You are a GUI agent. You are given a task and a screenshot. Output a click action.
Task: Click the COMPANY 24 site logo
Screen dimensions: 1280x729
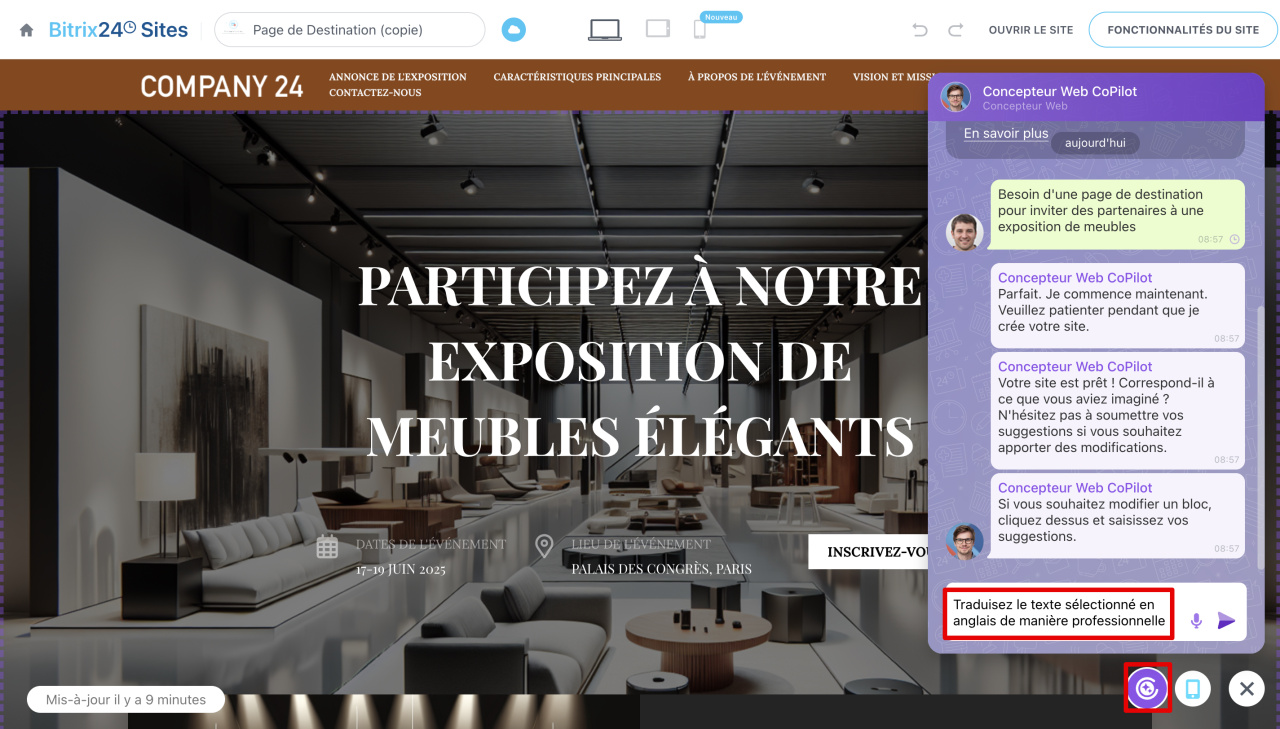[x=222, y=86]
